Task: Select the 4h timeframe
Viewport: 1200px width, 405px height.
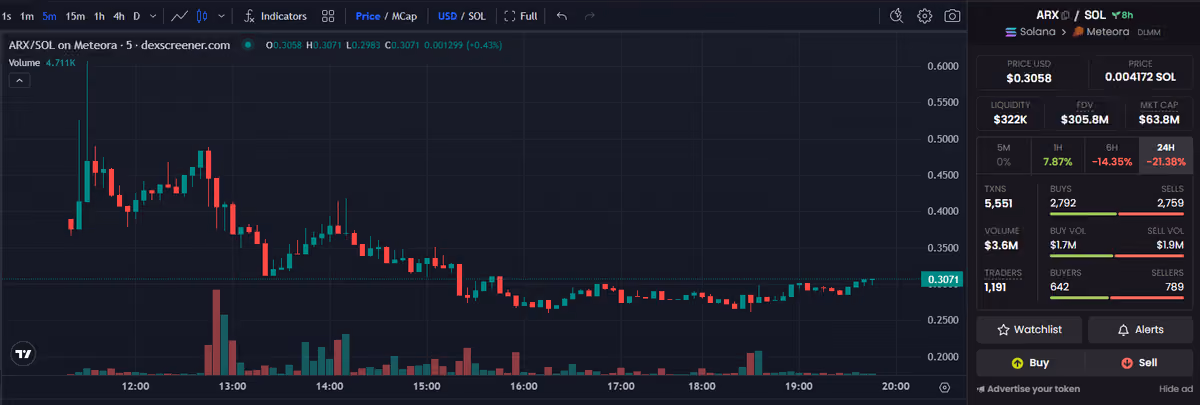Action: click(x=119, y=16)
